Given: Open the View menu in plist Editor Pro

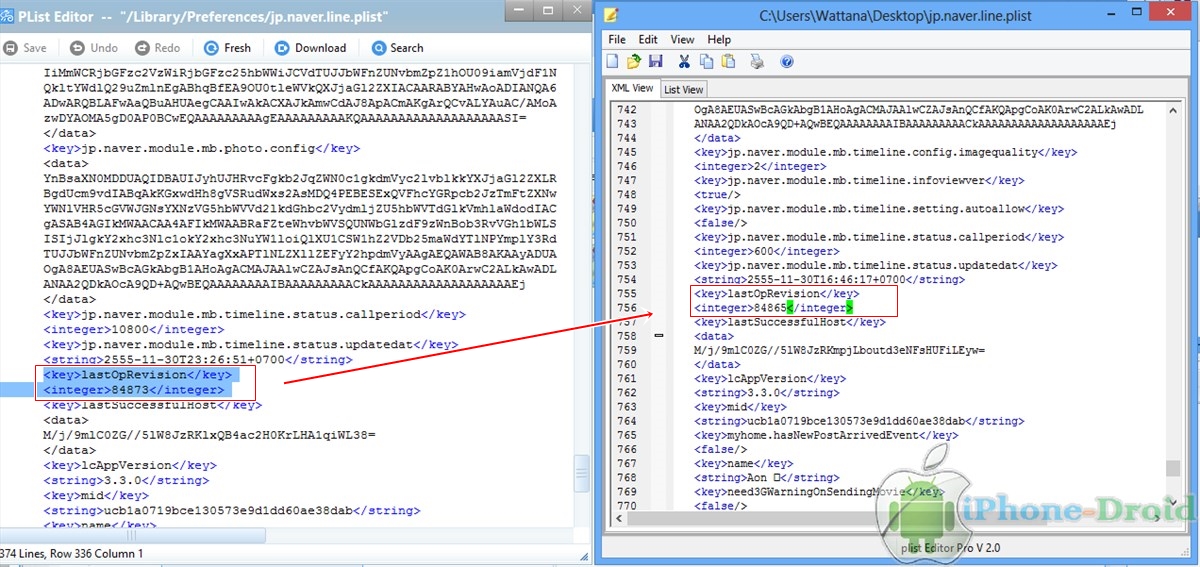Looking at the screenshot, I should 682,39.
